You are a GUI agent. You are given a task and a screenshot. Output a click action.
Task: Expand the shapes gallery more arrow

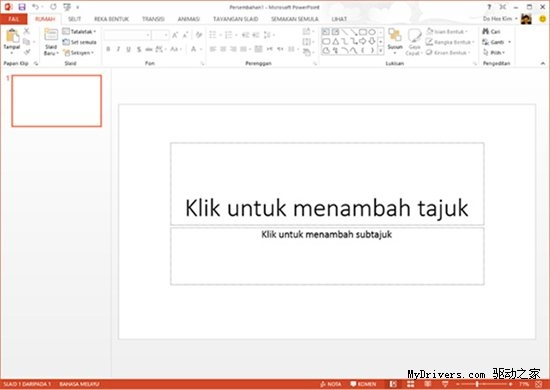pos(381,51)
